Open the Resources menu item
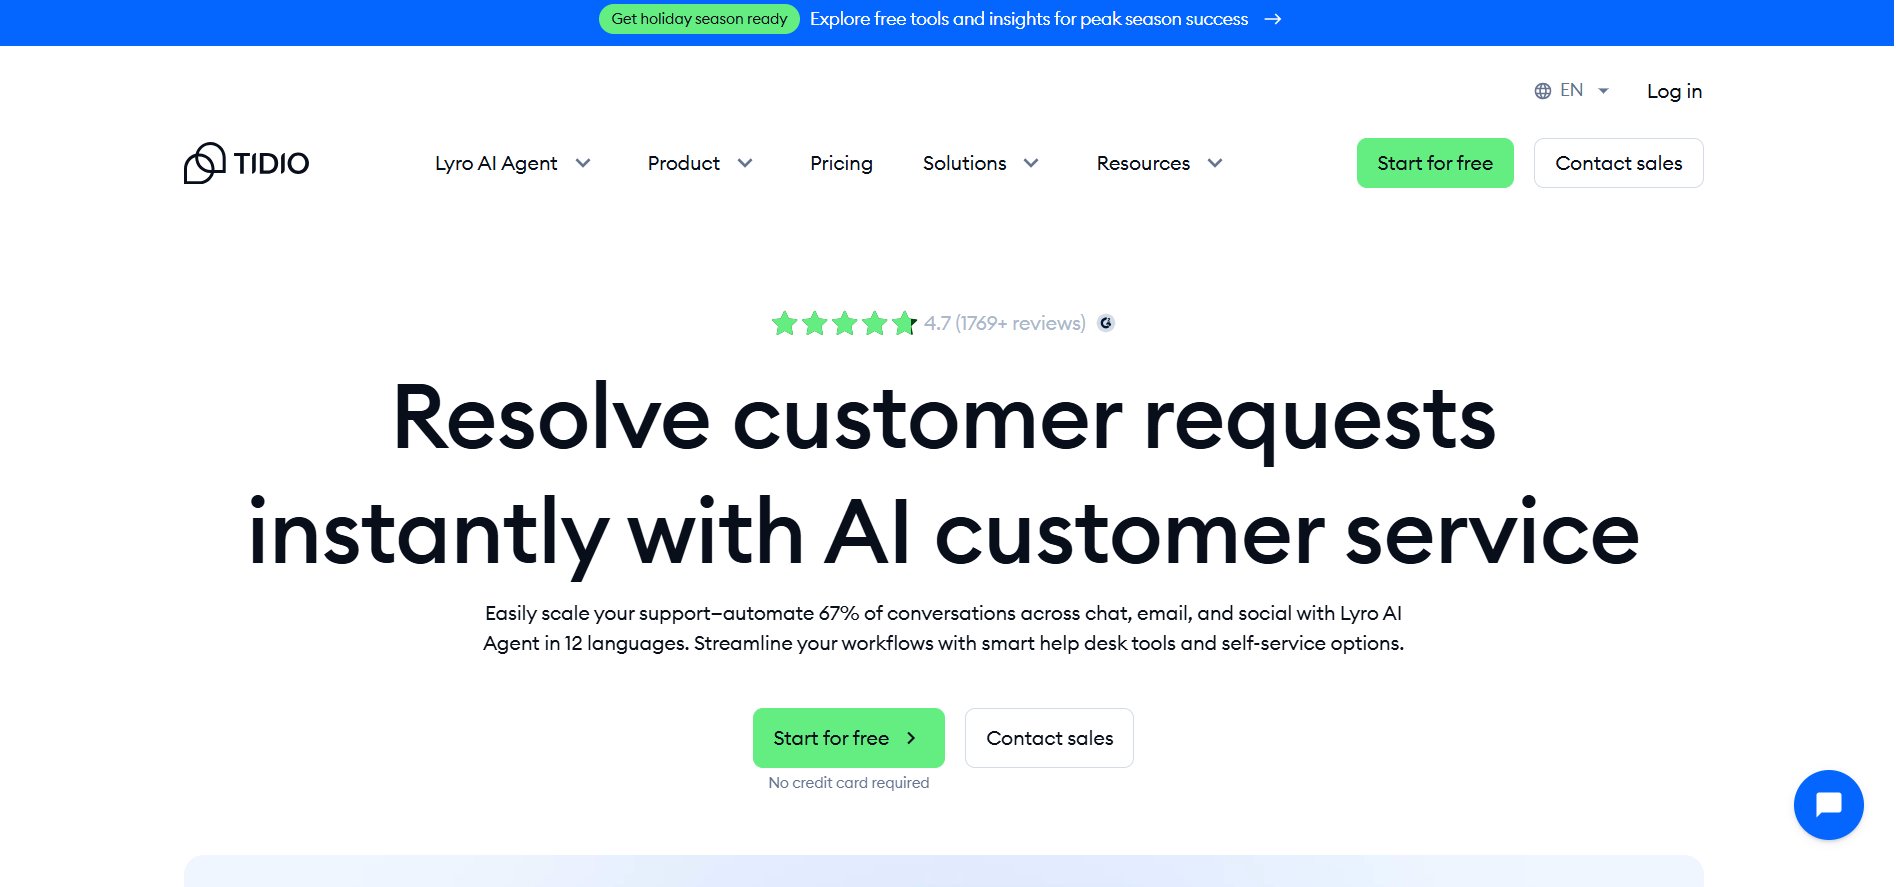Viewport: 1896px width, 887px height. 1143,163
